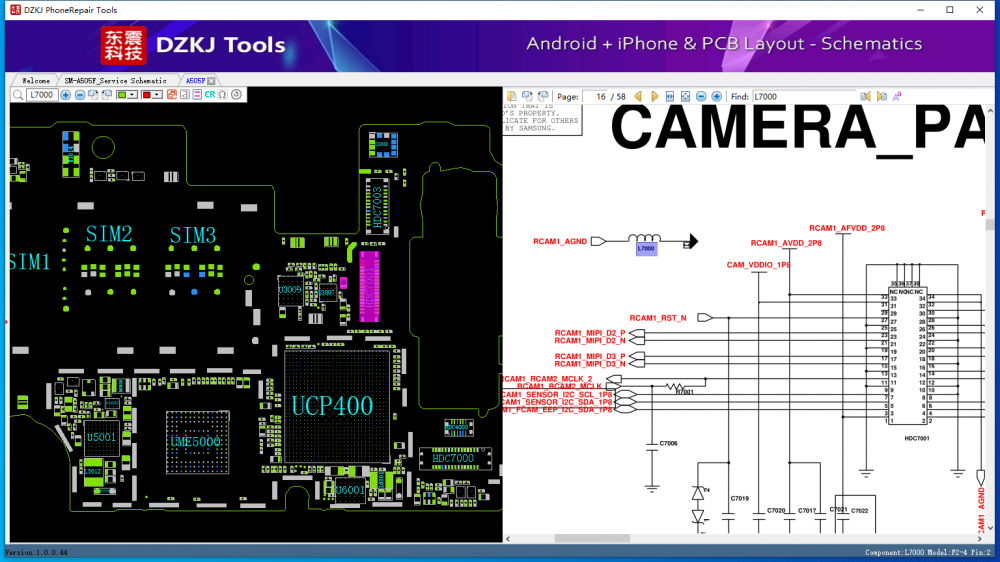Select the A505F tab
This screenshot has width=1000, height=562.
195,80
